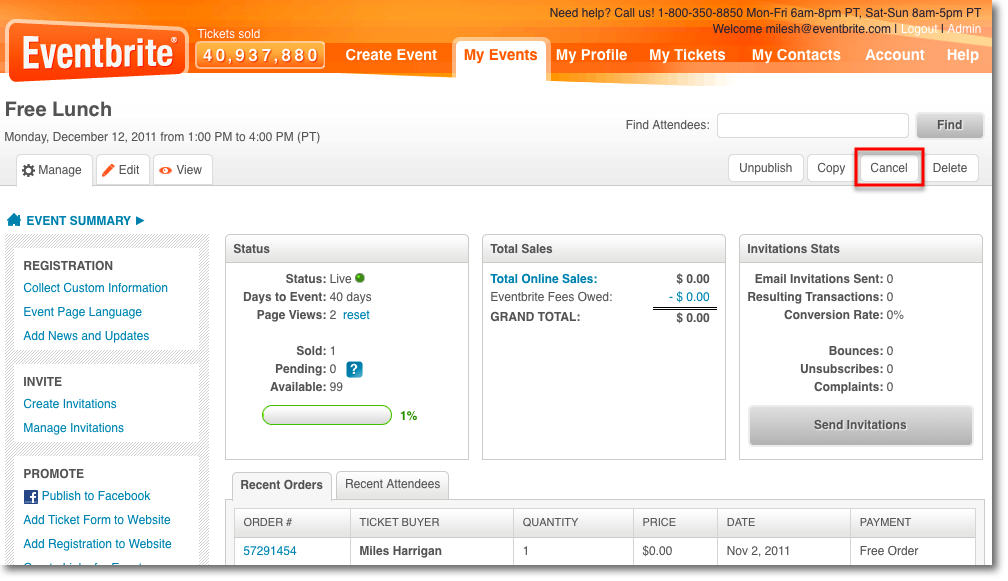The width and height of the screenshot is (1008, 581).
Task: Open the Account menu
Action: click(895, 55)
